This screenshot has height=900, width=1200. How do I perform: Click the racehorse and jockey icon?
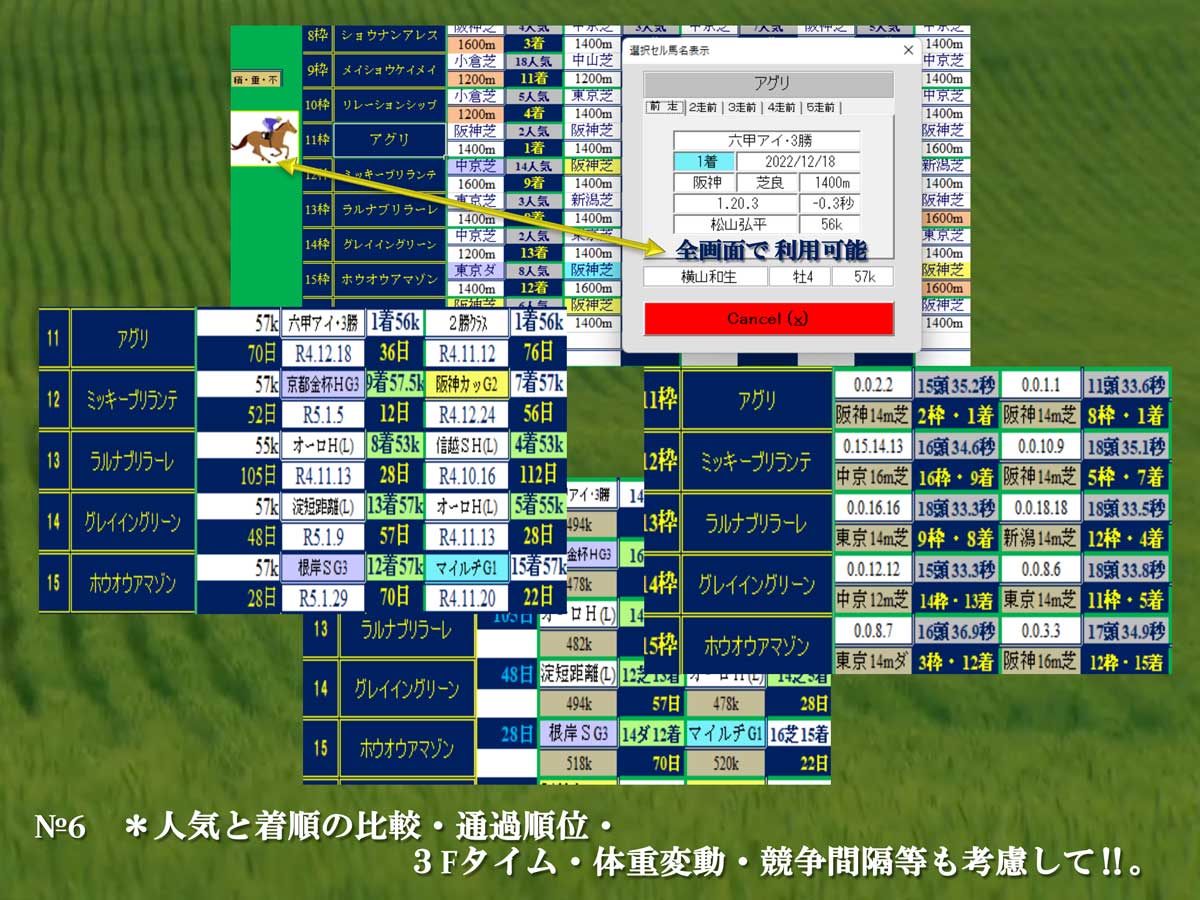(265, 138)
